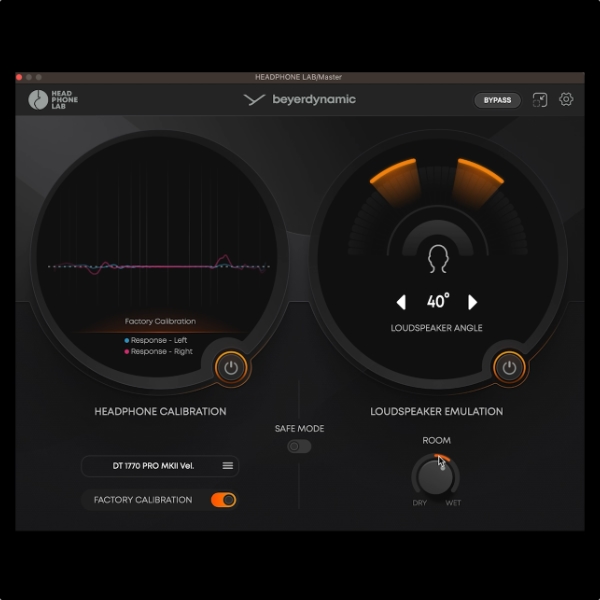The width and height of the screenshot is (600, 600).
Task: Toggle Headphone Calibration power button
Action: point(231,368)
